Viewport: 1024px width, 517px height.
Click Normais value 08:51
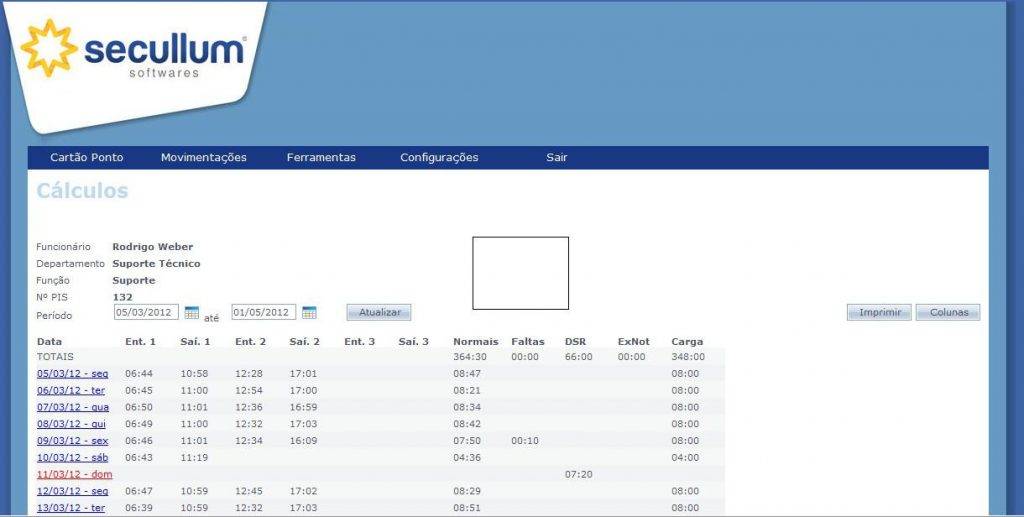pos(467,508)
